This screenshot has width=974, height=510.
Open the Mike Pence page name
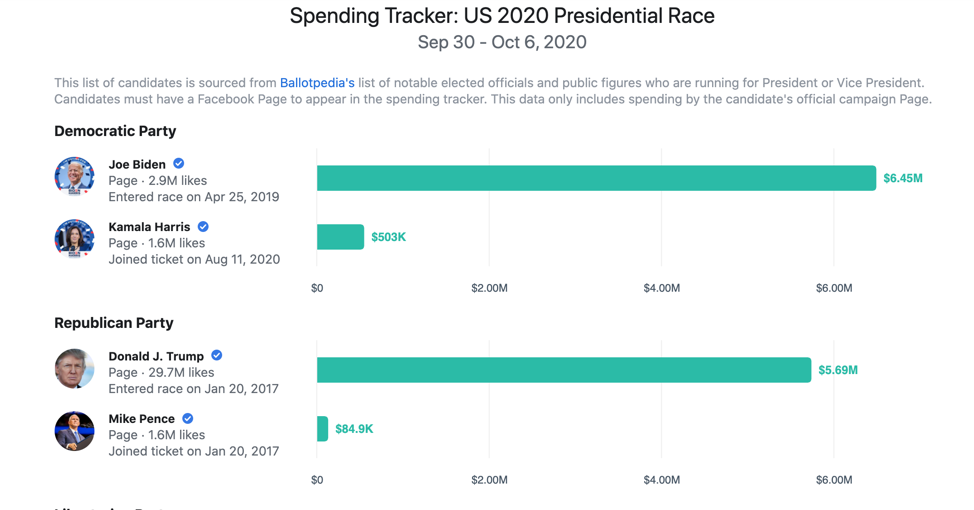point(141,420)
